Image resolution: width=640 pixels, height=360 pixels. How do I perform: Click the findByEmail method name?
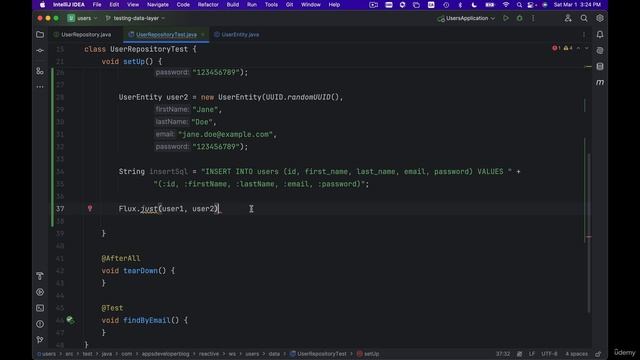147,320
